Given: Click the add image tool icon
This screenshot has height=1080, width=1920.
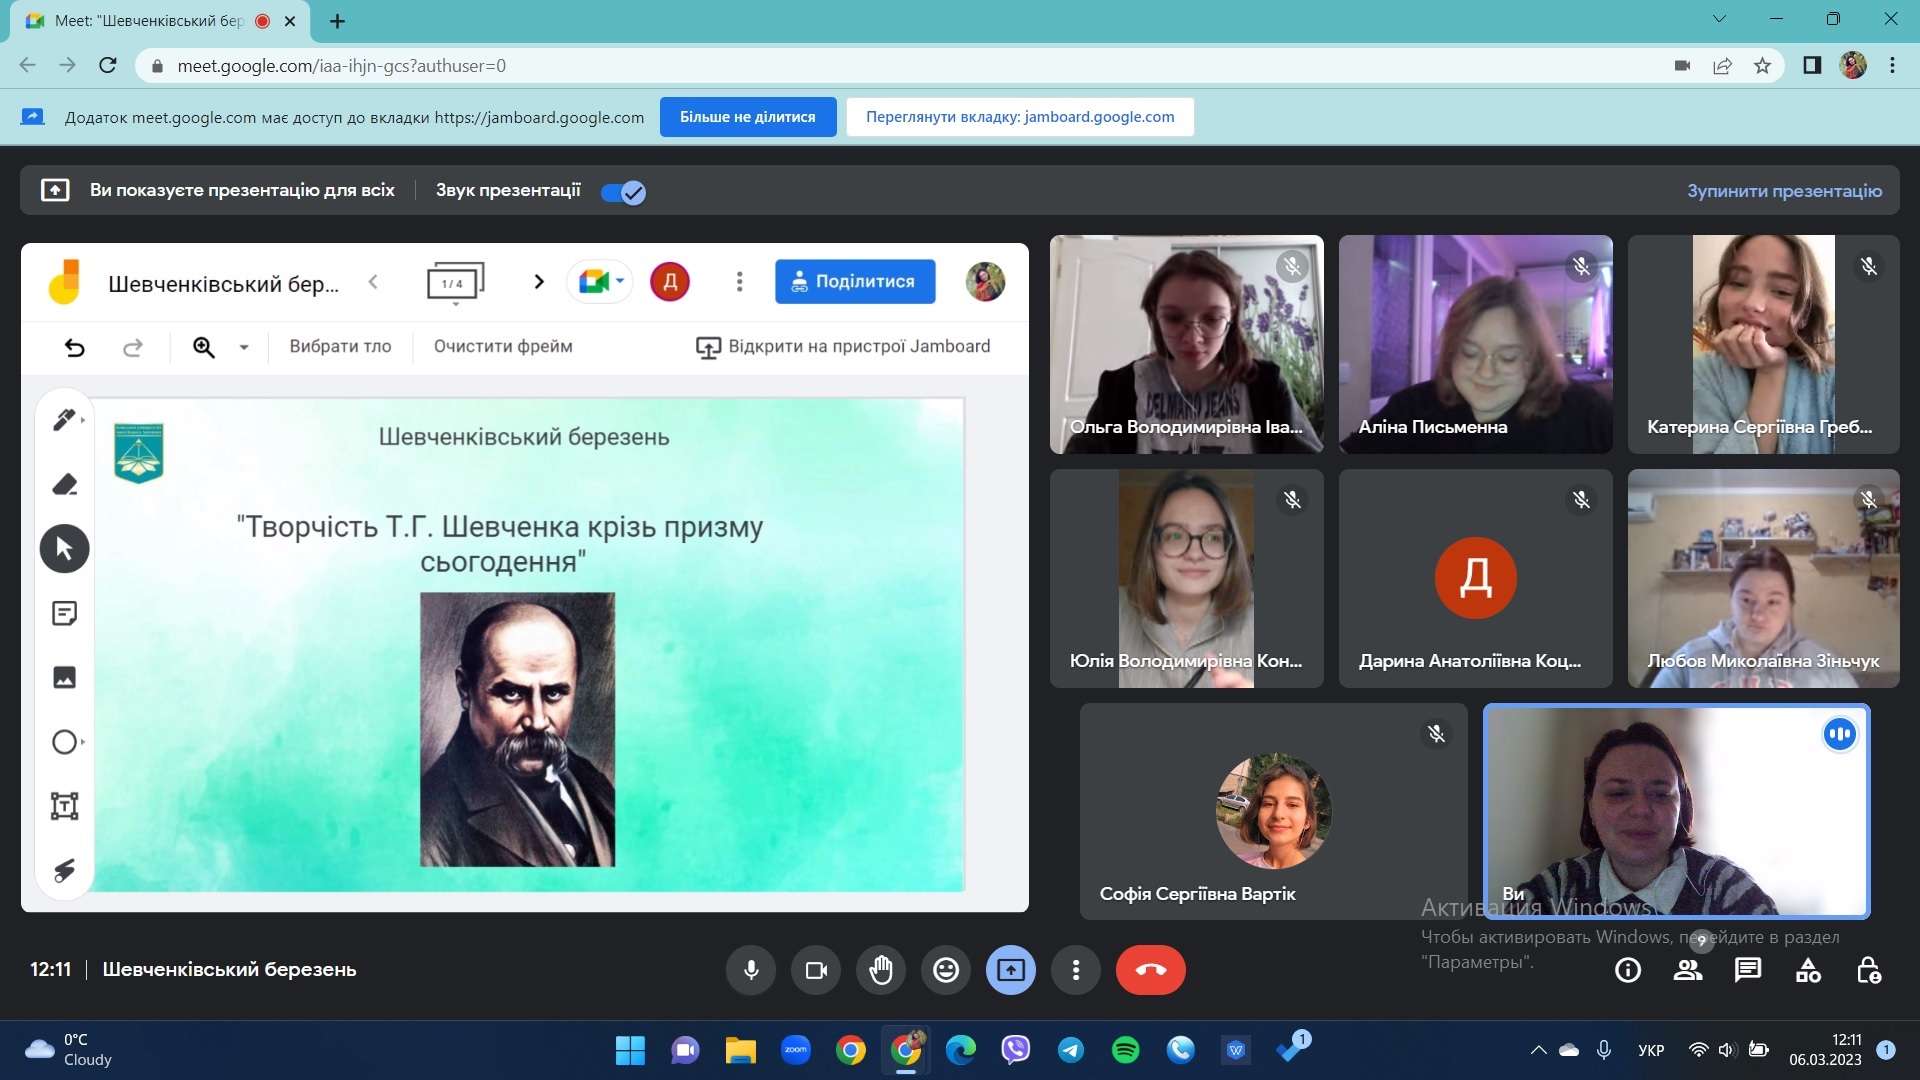Looking at the screenshot, I should pos(64,677).
